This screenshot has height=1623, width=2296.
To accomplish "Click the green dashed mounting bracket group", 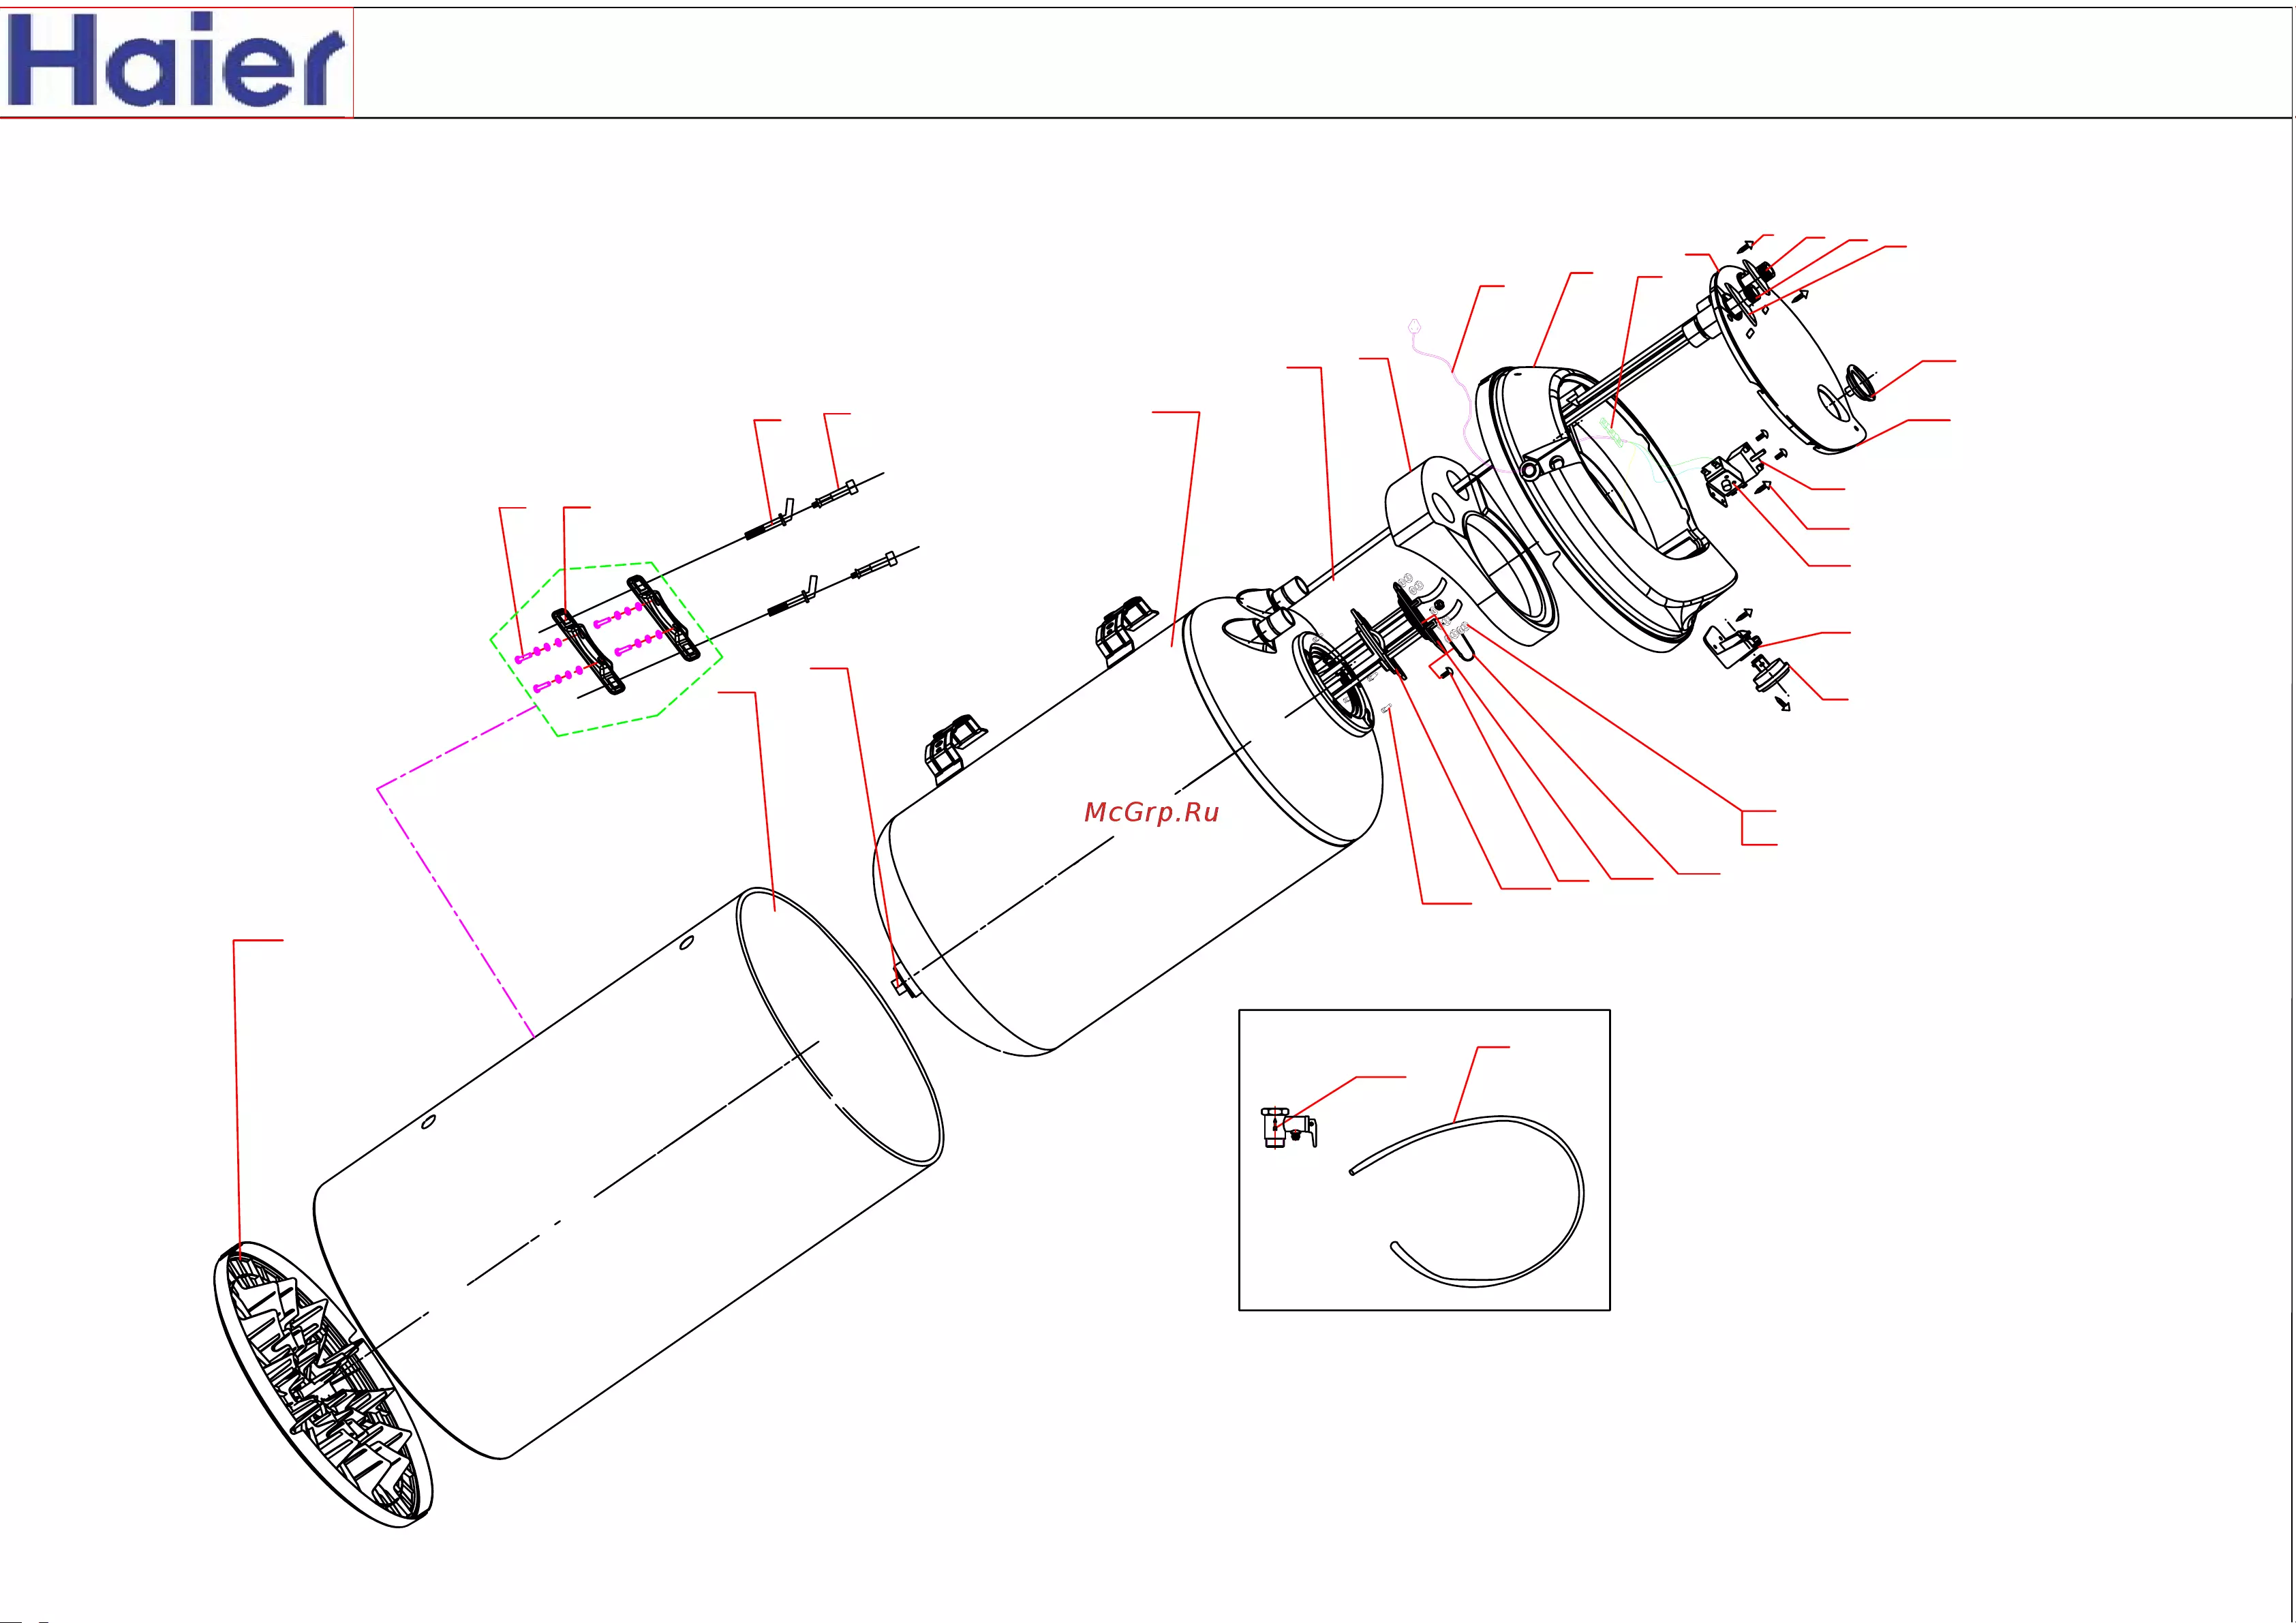I will click(x=606, y=649).
